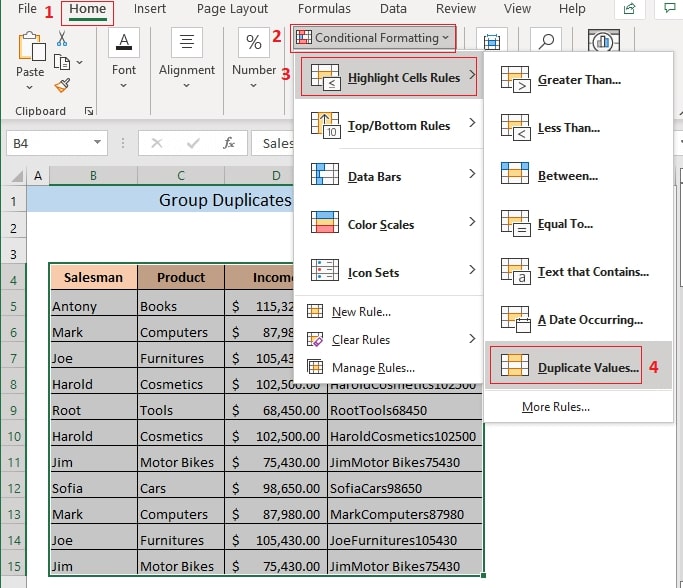Expand the Paste options arrow

tap(30, 87)
